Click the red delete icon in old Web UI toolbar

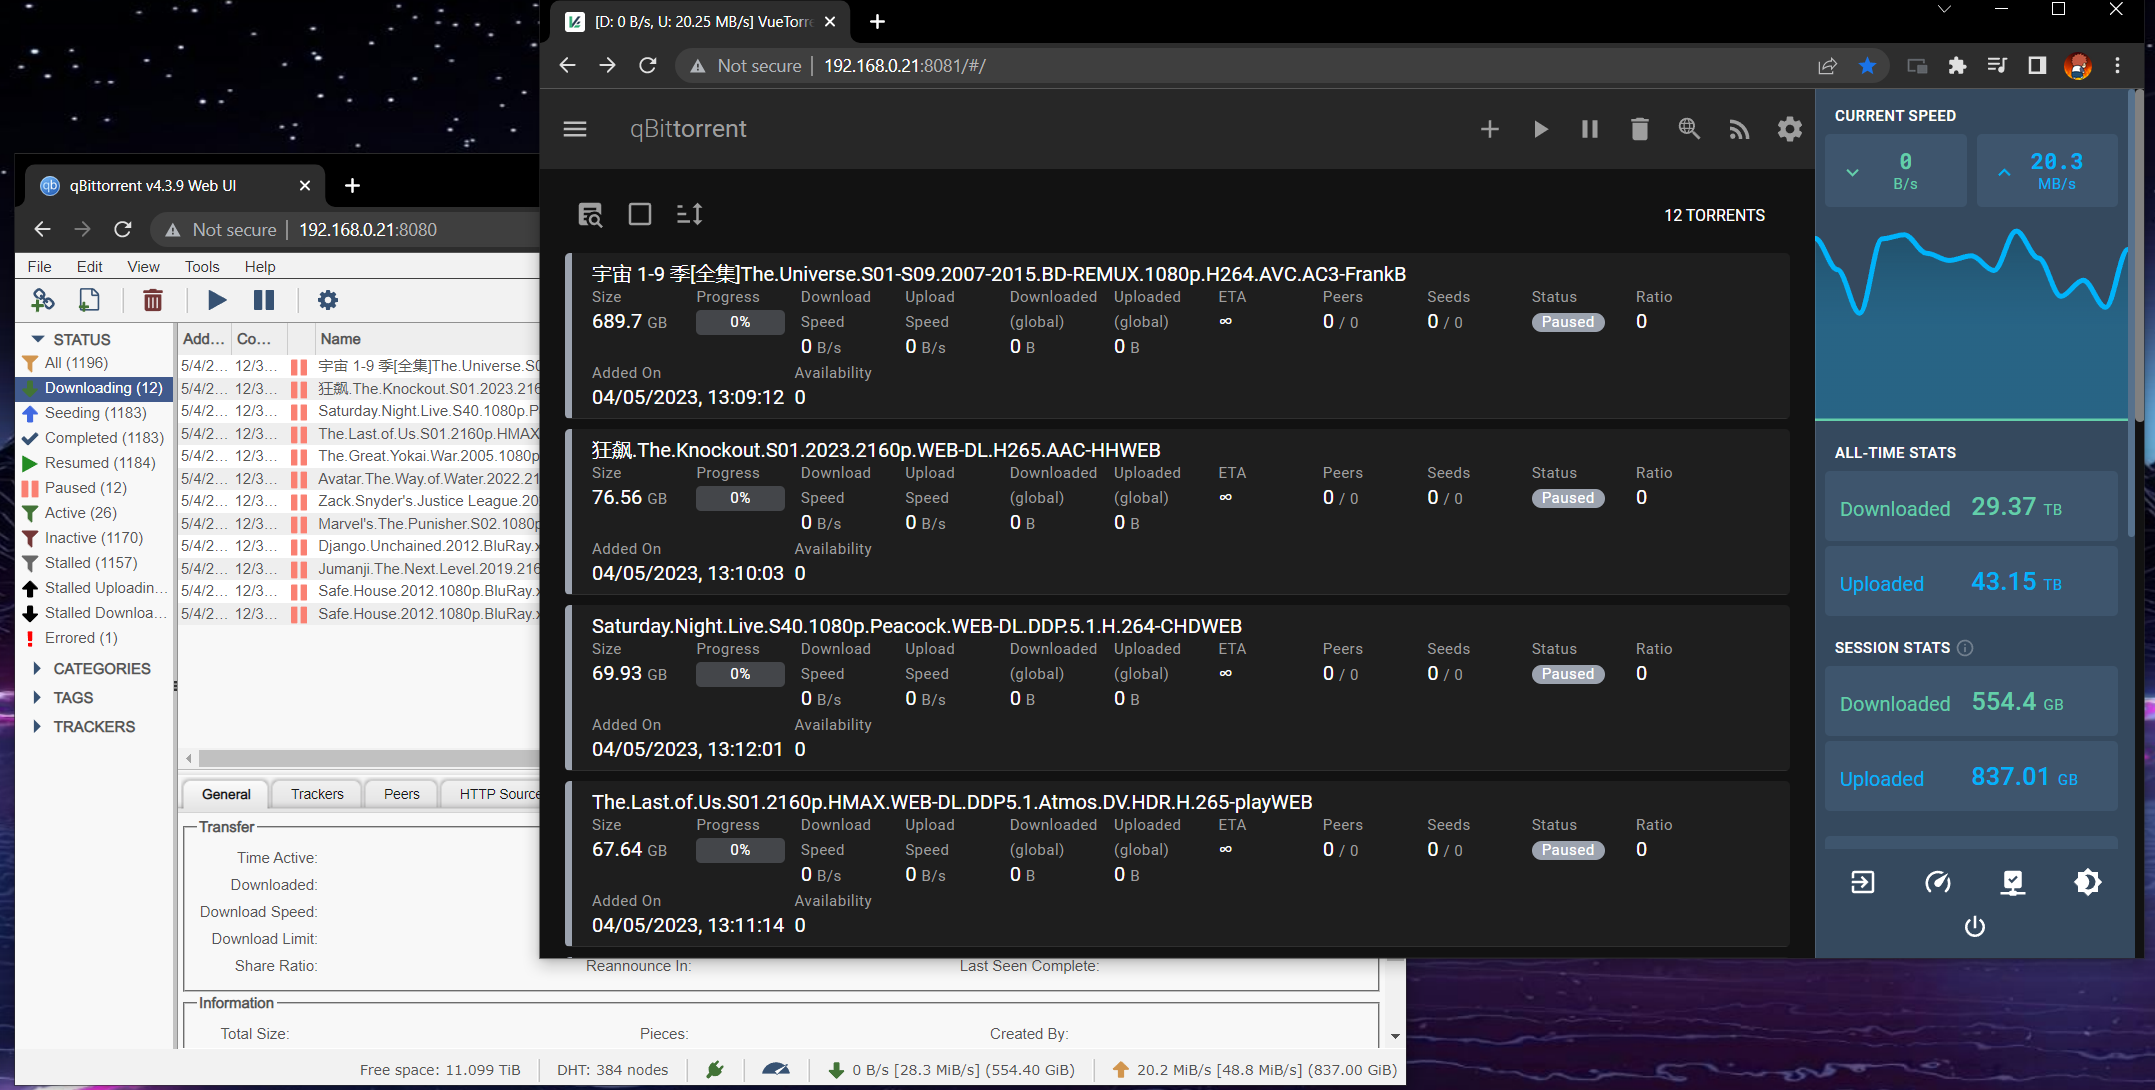point(153,300)
